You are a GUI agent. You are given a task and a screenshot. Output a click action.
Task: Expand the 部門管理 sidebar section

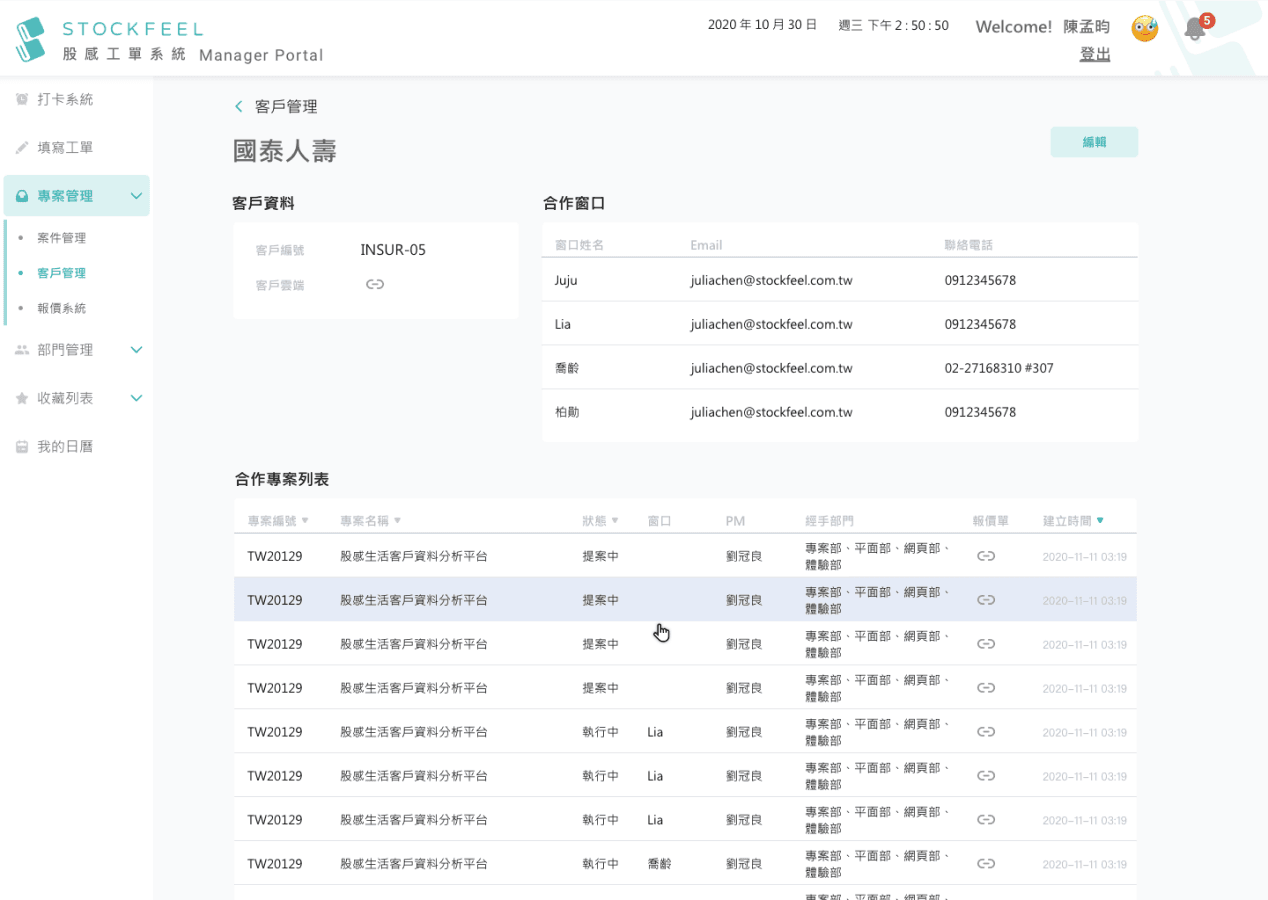coord(136,350)
